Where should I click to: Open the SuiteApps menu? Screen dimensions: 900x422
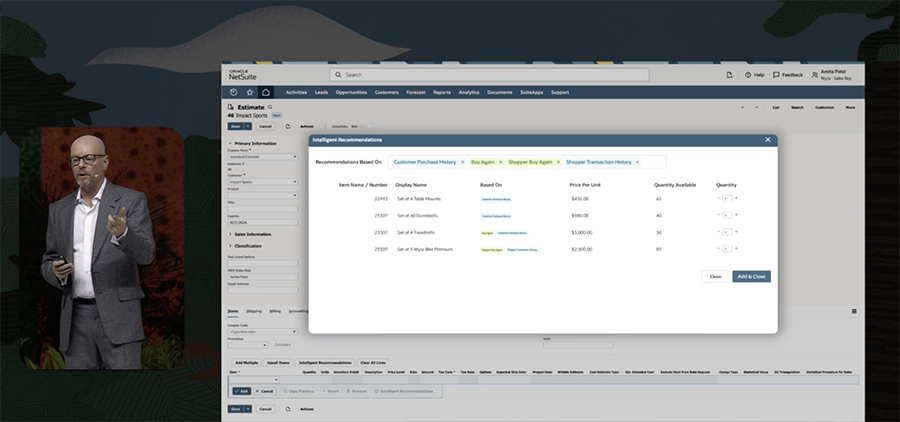[531, 92]
